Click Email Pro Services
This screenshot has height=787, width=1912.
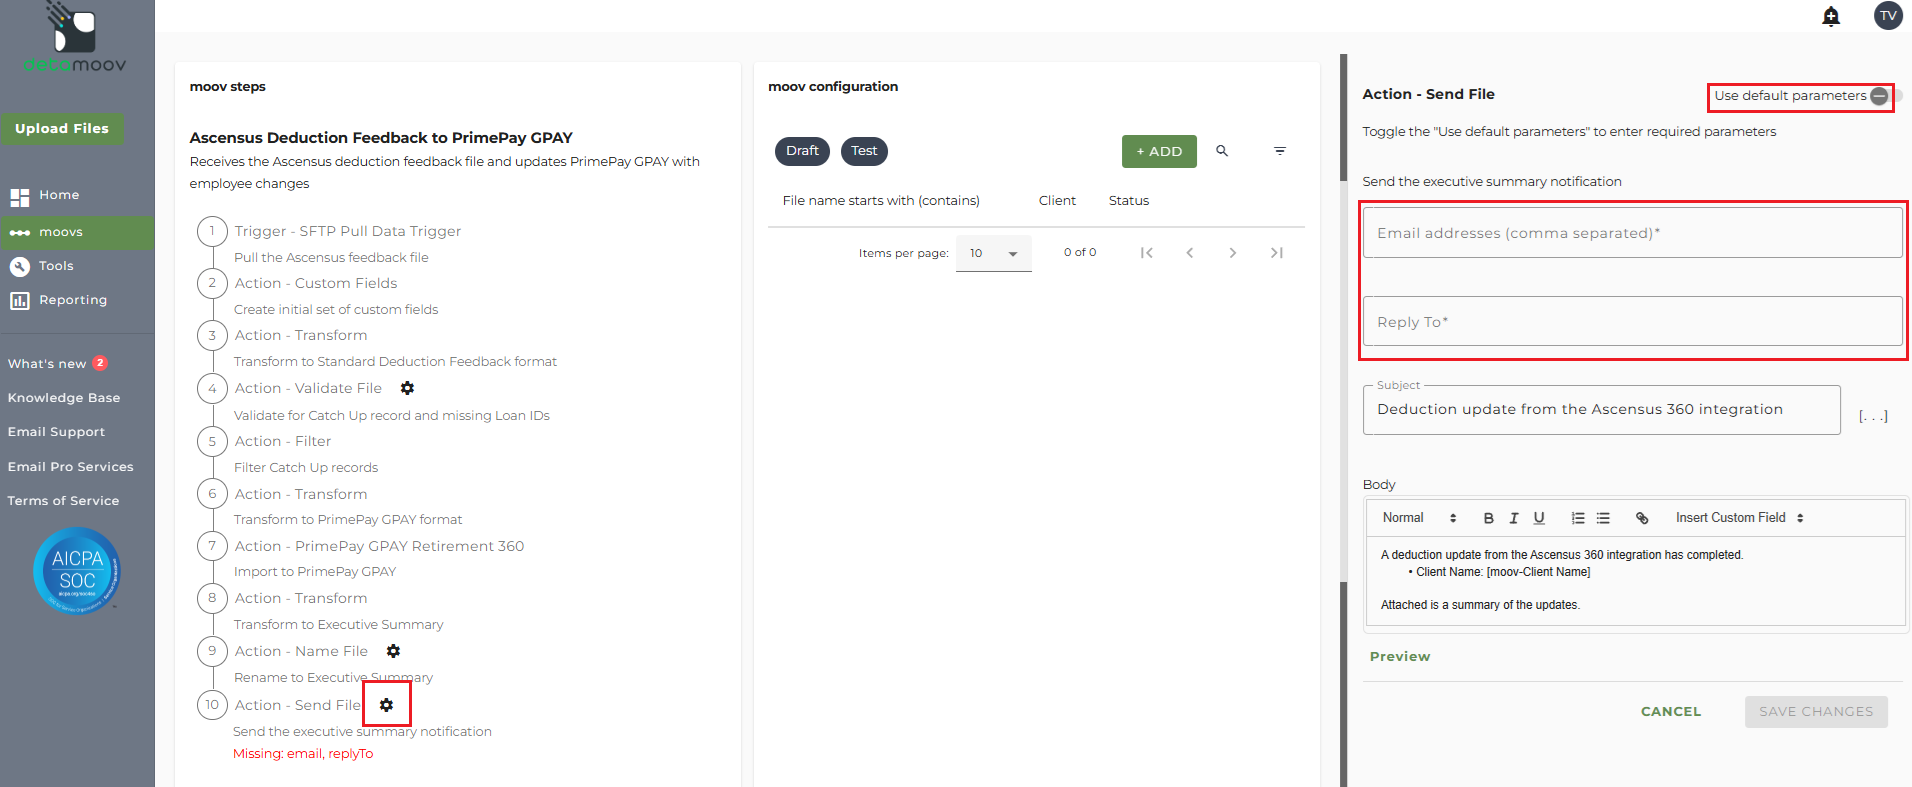pos(70,467)
